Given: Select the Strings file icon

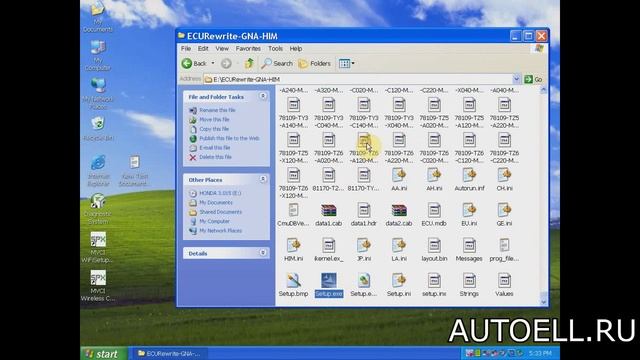Looking at the screenshot, I should (x=469, y=281).
